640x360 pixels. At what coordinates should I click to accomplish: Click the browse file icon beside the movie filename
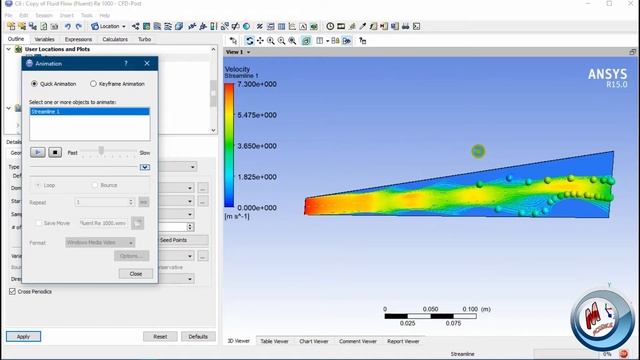pos(138,223)
